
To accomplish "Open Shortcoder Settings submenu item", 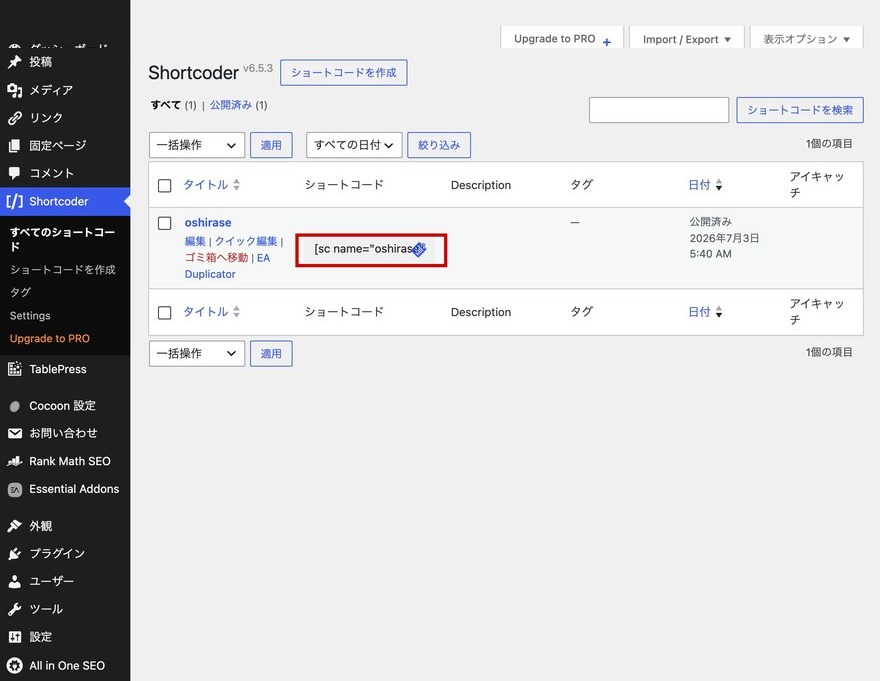I will coord(30,316).
